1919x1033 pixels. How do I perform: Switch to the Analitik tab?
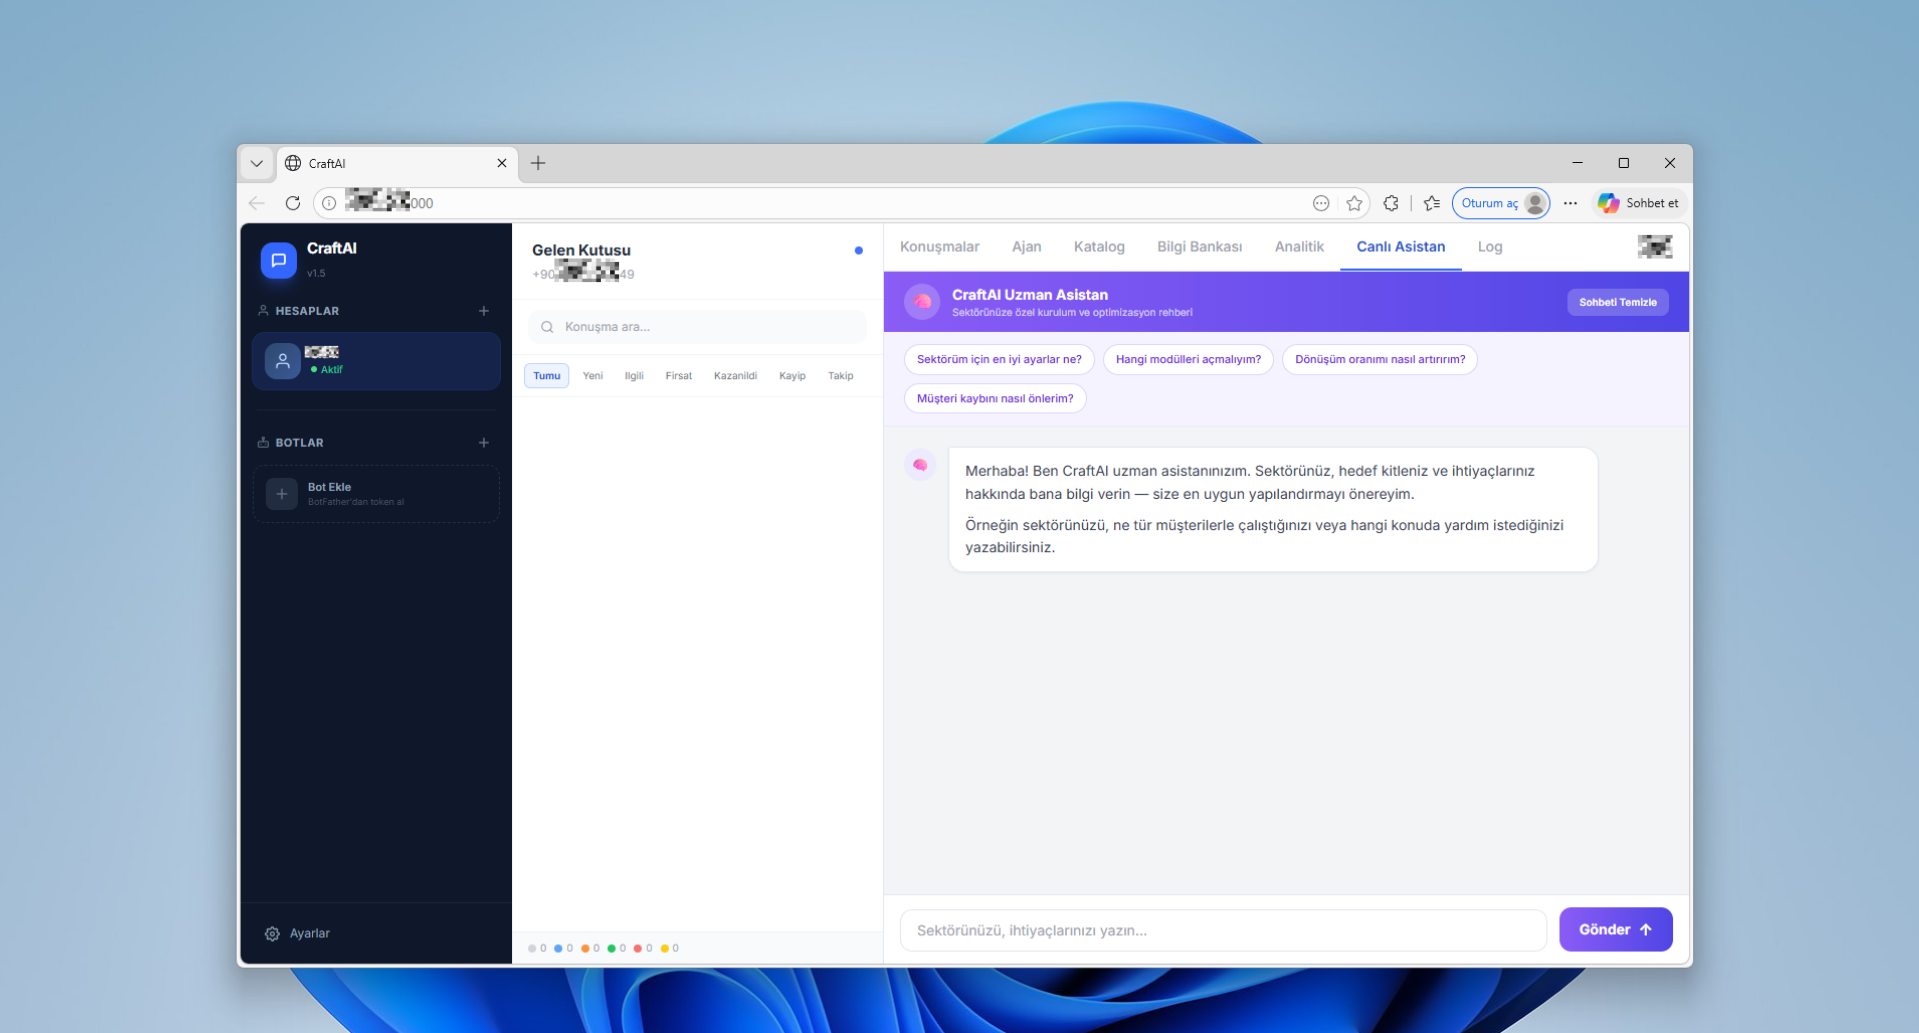[1298, 247]
